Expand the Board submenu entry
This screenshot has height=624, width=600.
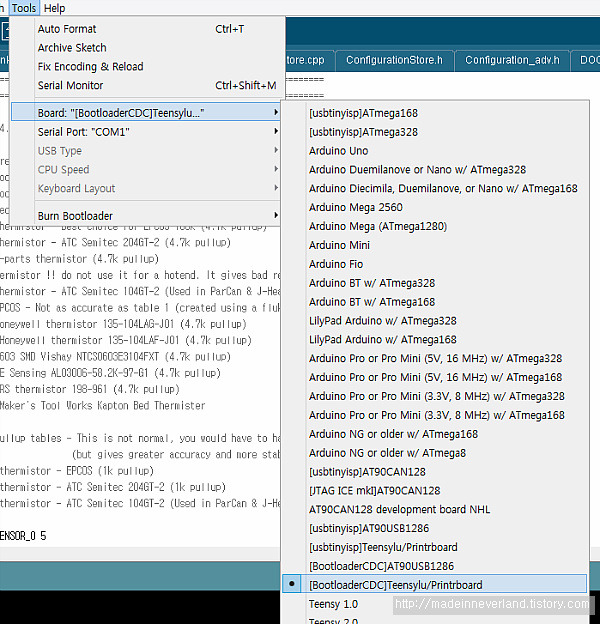[146, 113]
